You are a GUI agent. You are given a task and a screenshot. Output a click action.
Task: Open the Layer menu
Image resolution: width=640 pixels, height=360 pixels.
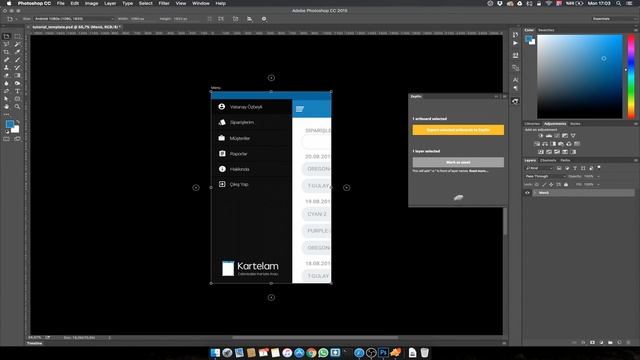(x=110, y=3)
